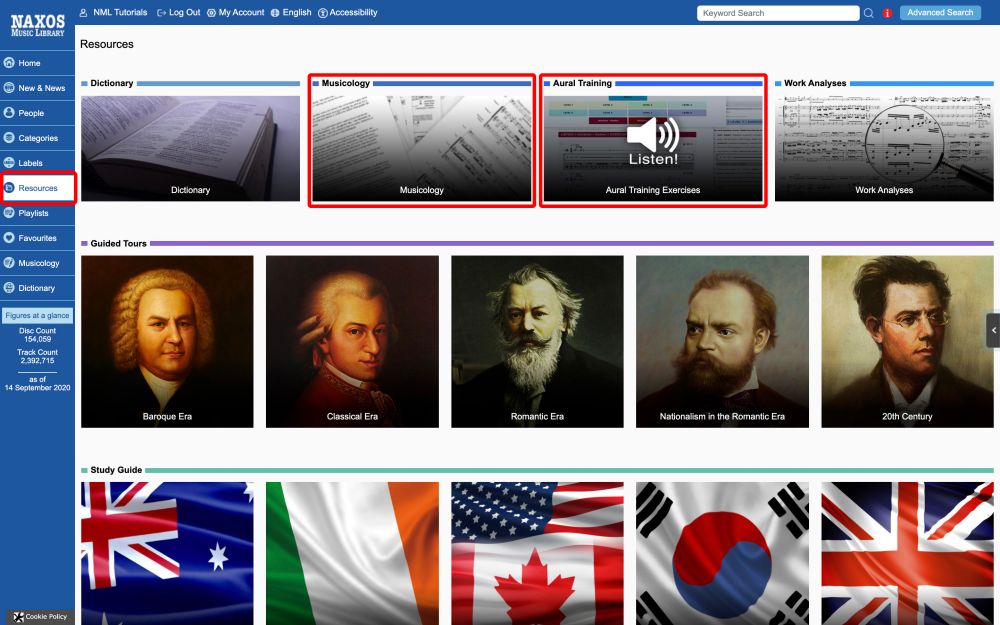Image resolution: width=1000 pixels, height=625 pixels.
Task: Click the Favourites heart icon
Action: [9, 237]
